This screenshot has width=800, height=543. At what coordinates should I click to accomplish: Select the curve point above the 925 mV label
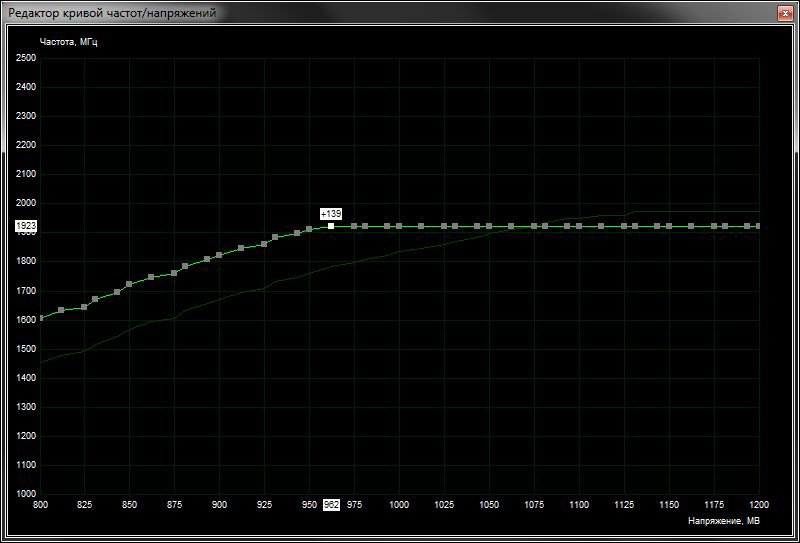[x=264, y=244]
